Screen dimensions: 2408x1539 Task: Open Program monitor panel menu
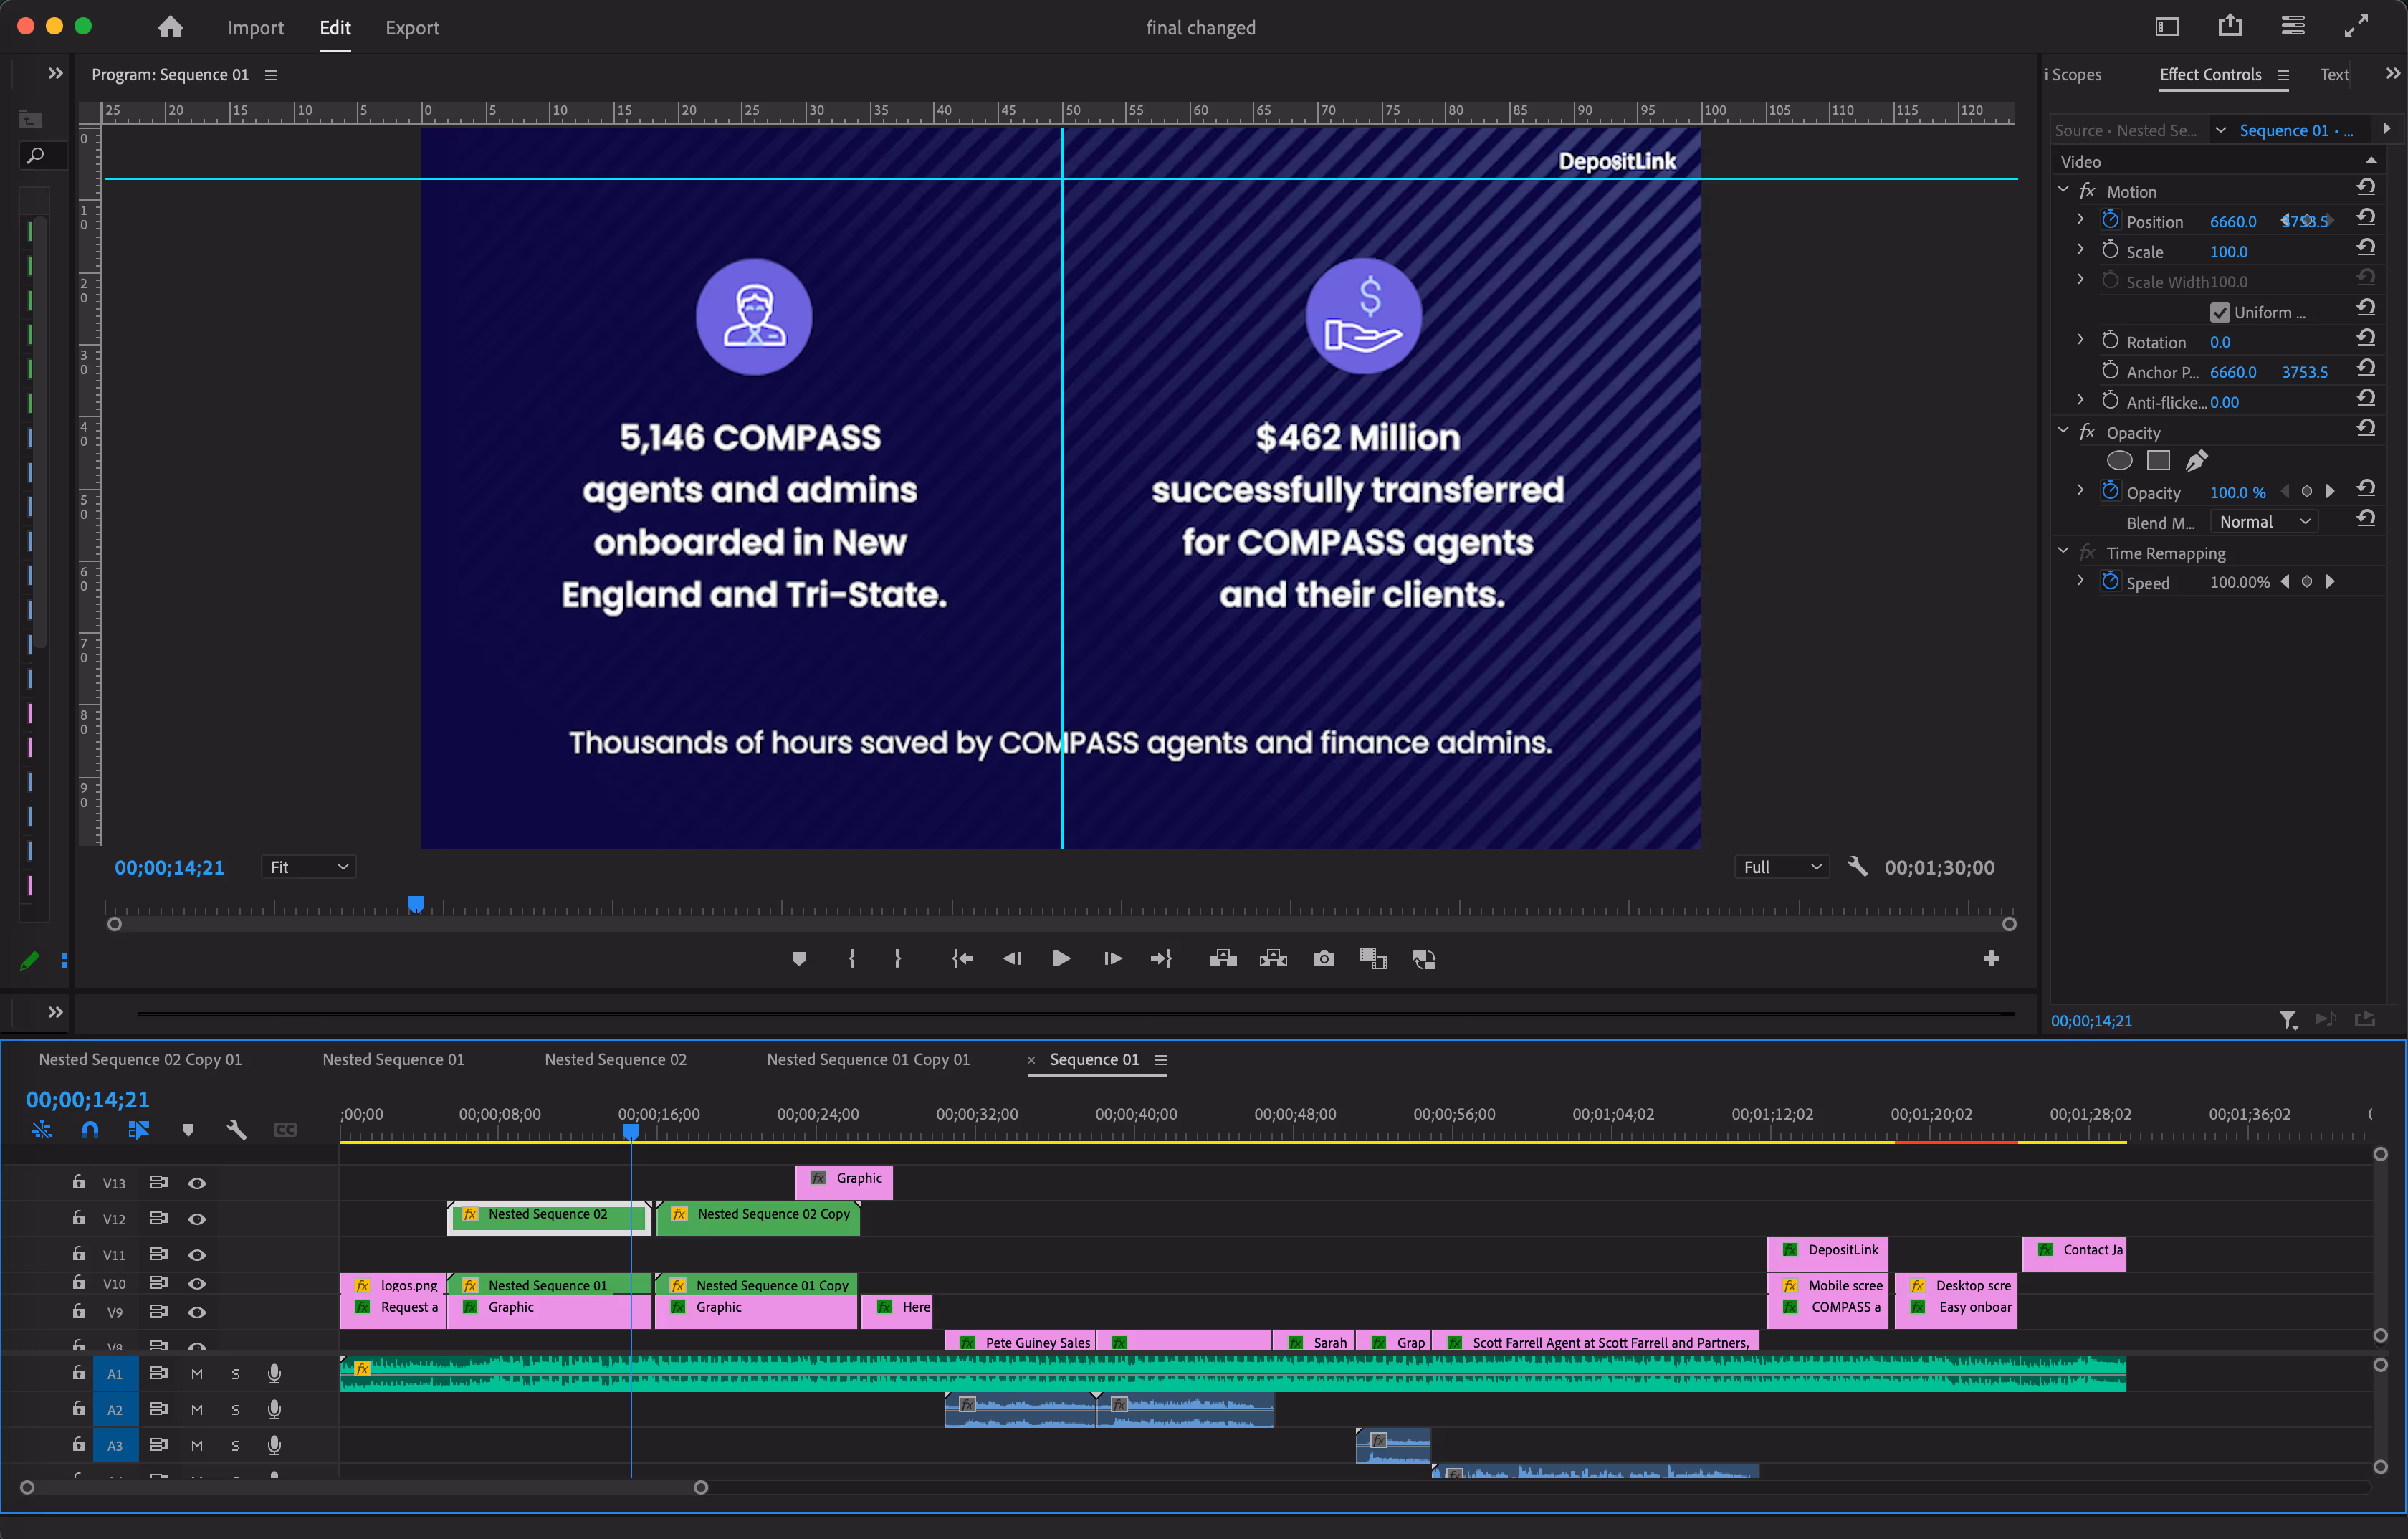(x=271, y=75)
